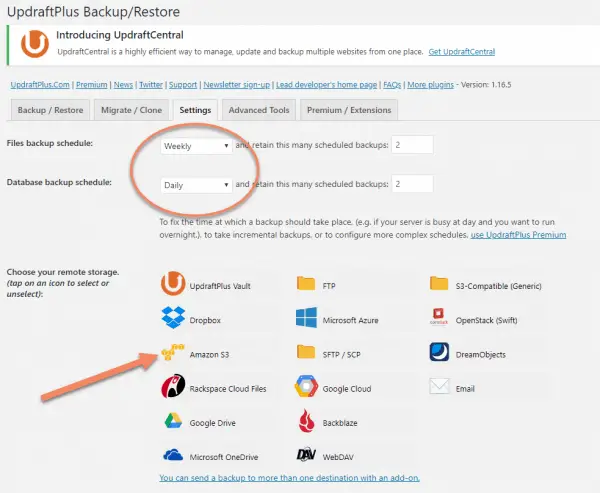The height and width of the screenshot is (493, 600).
Task: Click the 'Version: 1.16.5' text
Action: (486, 85)
